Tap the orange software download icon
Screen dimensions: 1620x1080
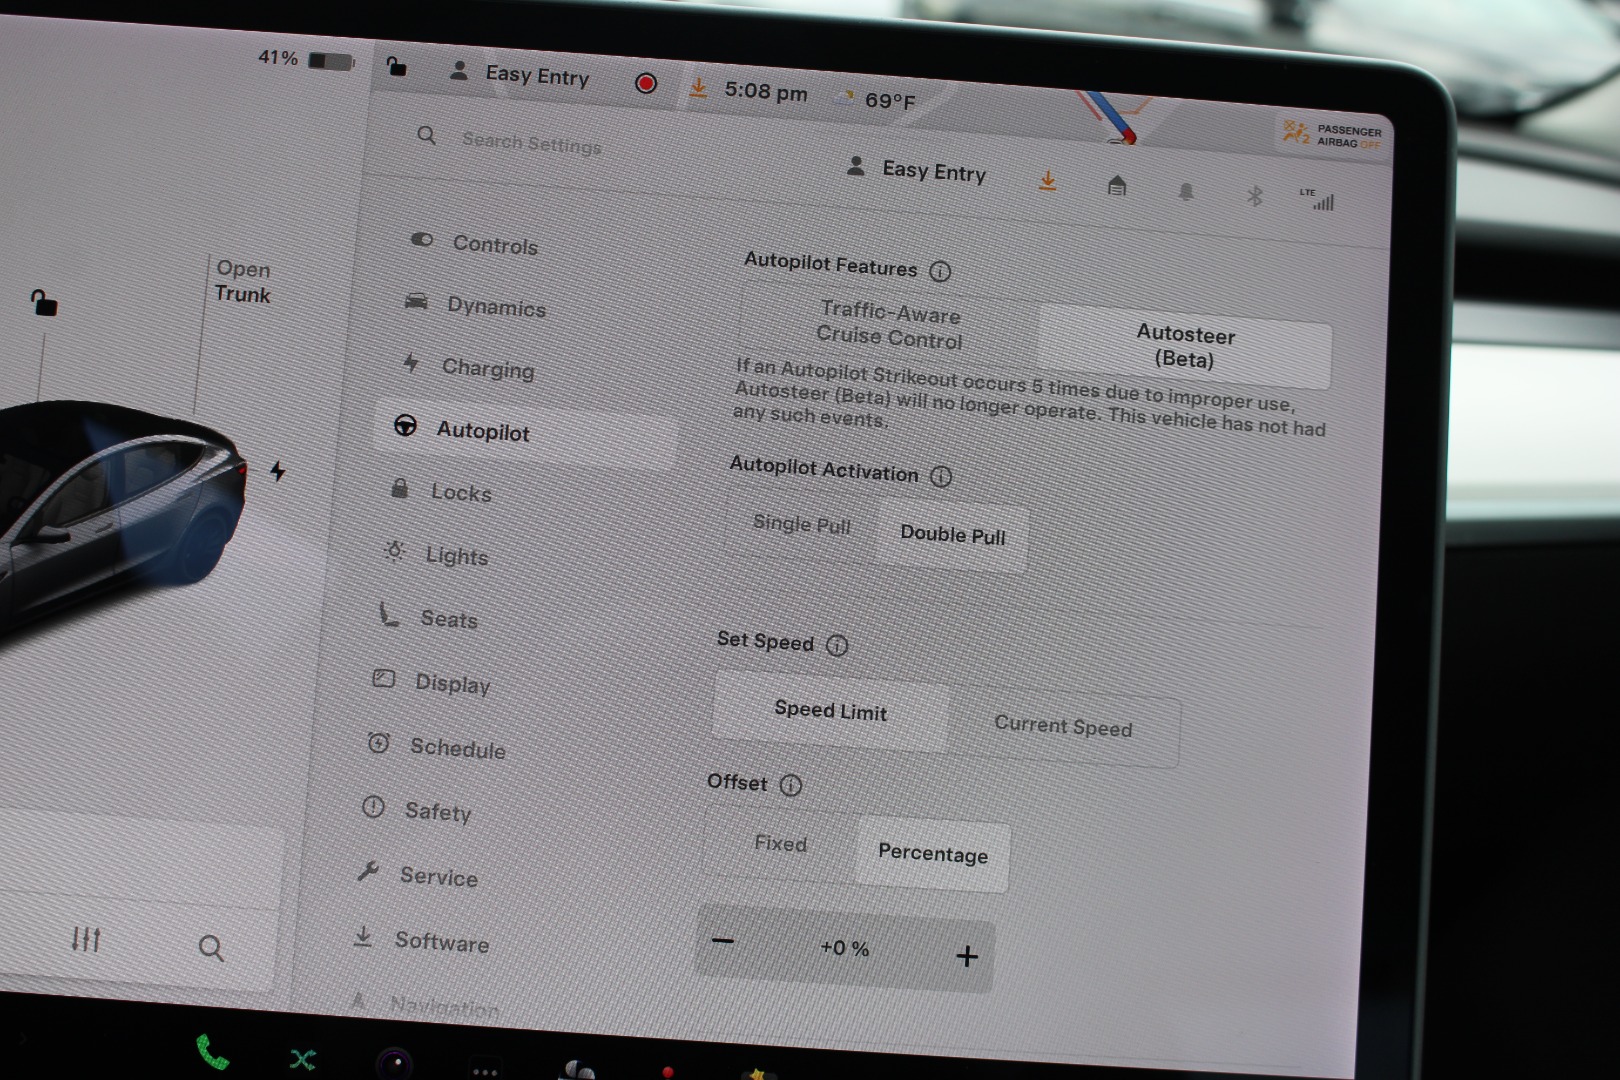click(x=1047, y=181)
